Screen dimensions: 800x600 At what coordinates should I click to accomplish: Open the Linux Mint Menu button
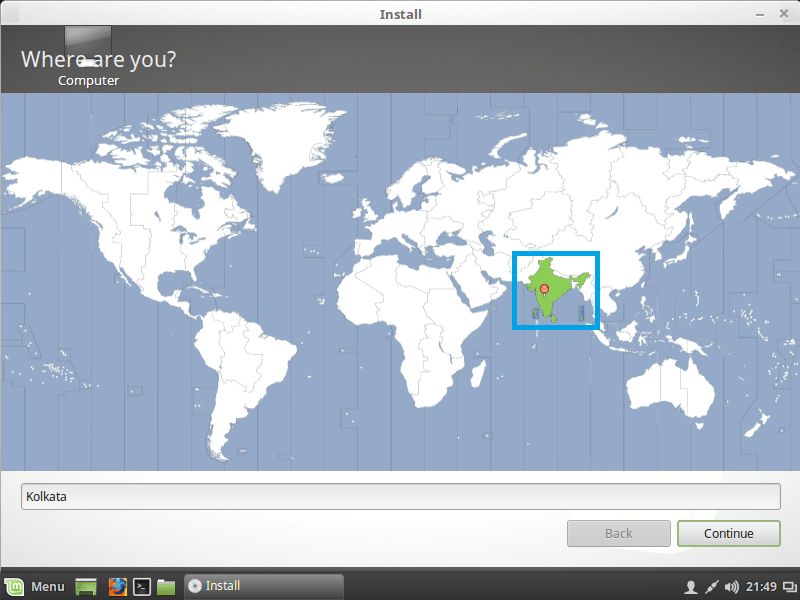(x=36, y=587)
